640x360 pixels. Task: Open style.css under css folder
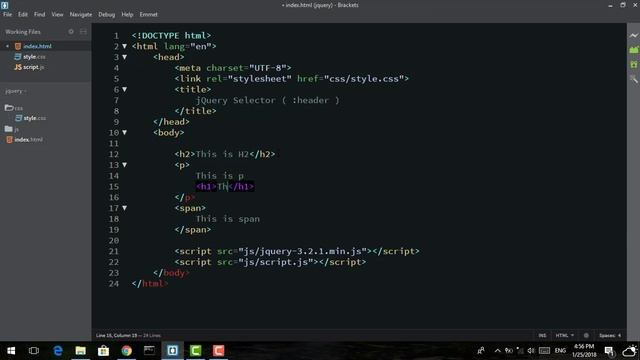[35, 118]
